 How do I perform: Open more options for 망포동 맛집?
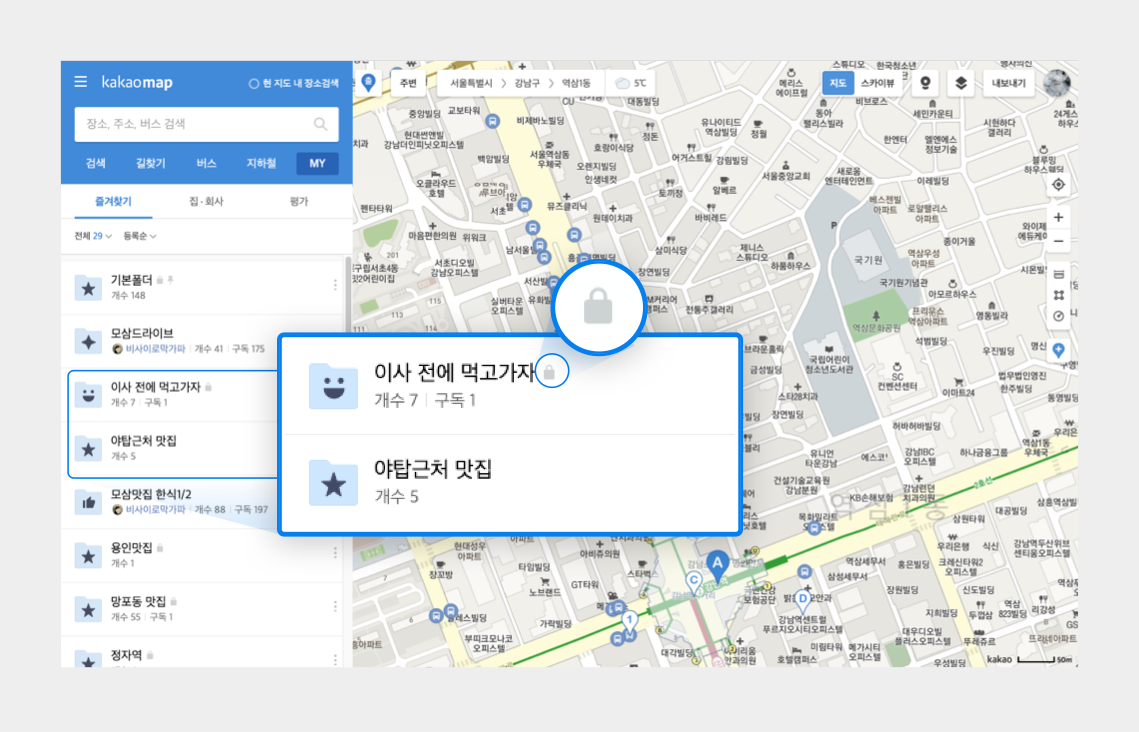tap(335, 606)
